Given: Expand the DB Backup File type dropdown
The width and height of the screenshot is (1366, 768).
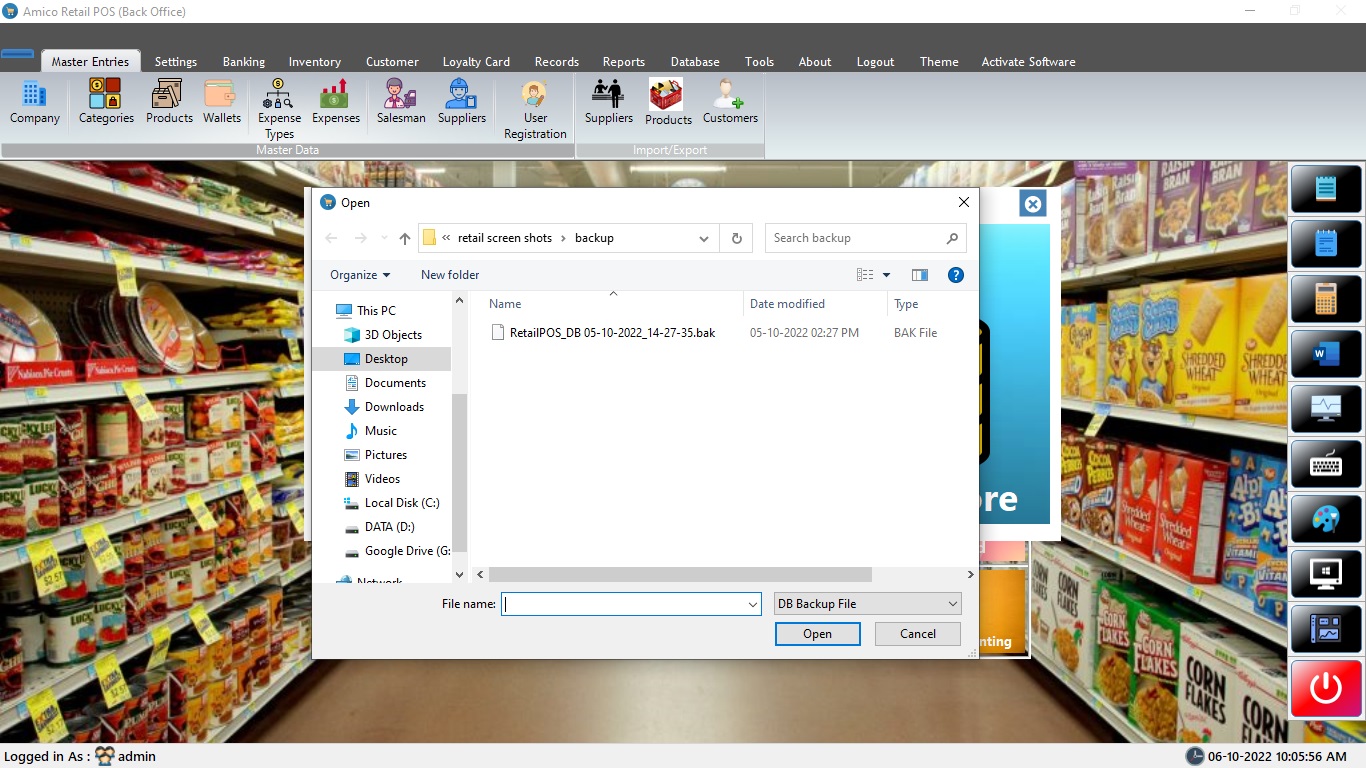Looking at the screenshot, I should click(952, 604).
